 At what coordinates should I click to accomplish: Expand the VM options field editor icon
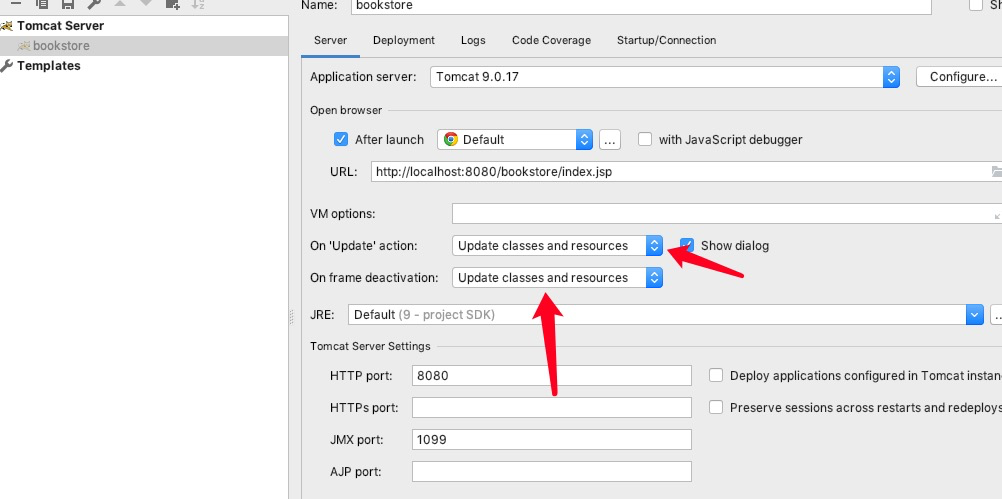click(x=998, y=217)
